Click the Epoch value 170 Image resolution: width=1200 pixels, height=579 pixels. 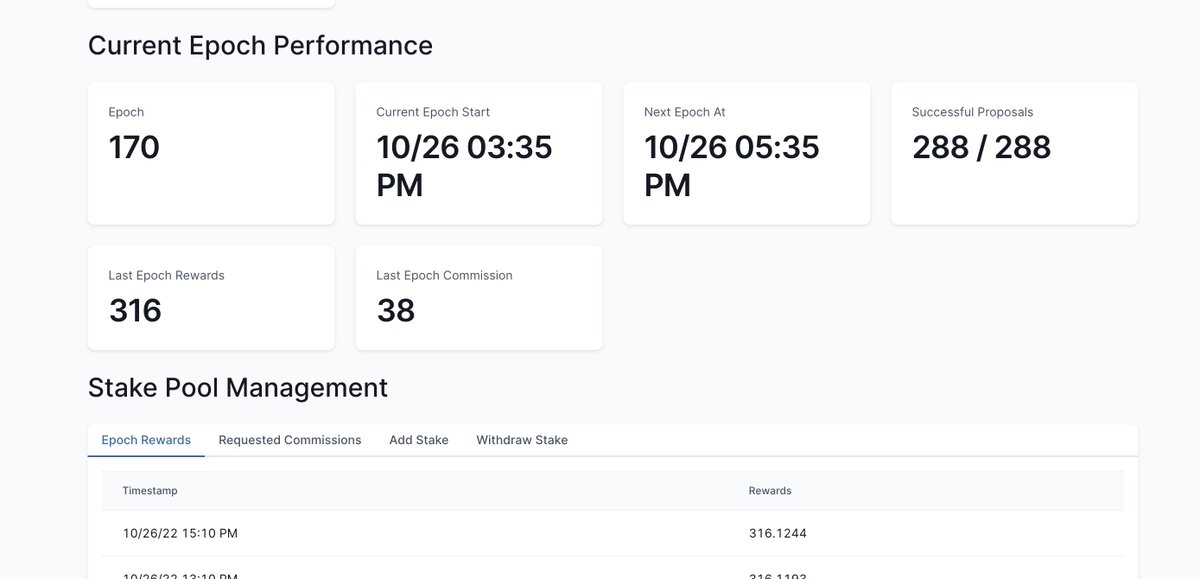point(134,148)
